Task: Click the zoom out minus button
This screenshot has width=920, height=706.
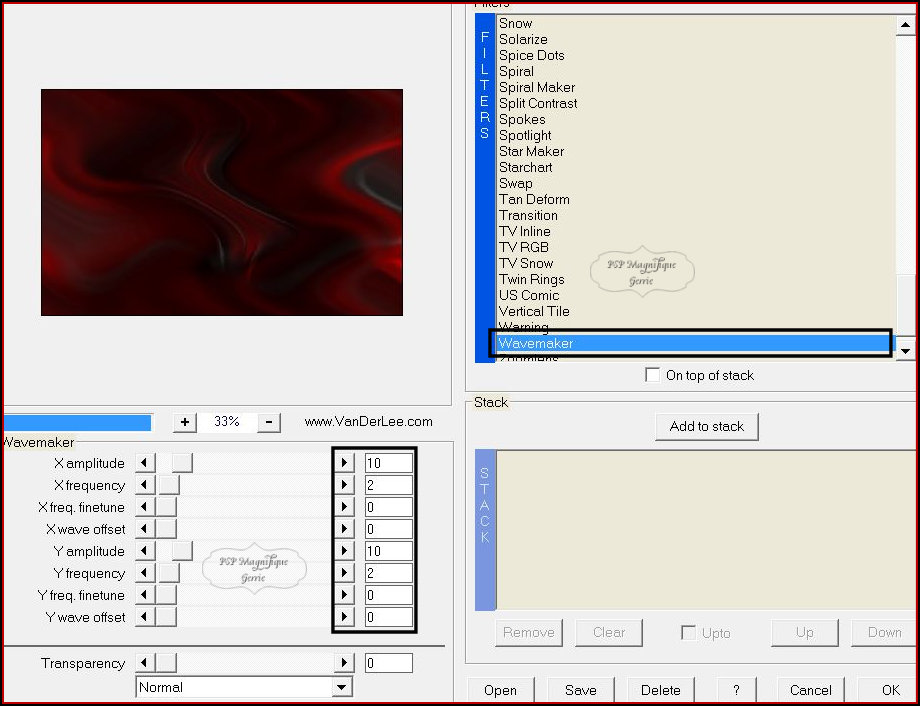Action: pos(269,422)
